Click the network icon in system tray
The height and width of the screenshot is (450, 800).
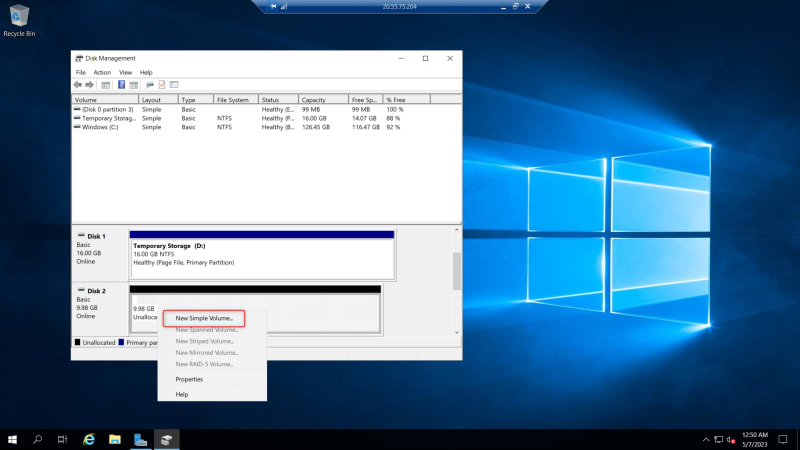coord(718,439)
